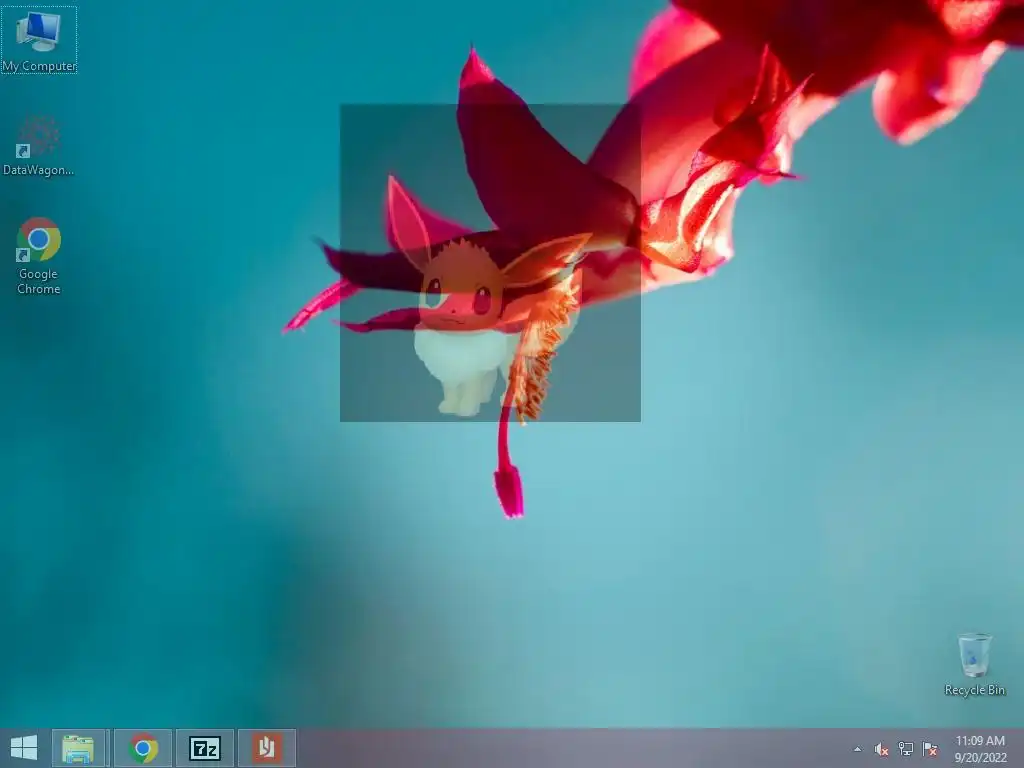The image size is (1024, 768).
Task: Click the muted volume tray icon
Action: (x=881, y=749)
